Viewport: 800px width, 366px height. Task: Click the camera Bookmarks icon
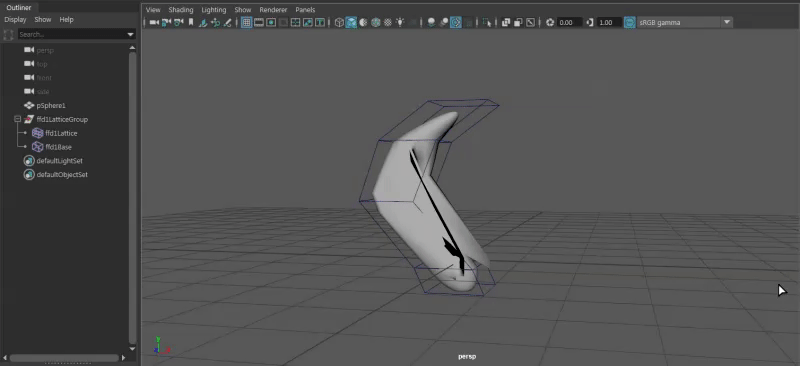(x=191, y=22)
